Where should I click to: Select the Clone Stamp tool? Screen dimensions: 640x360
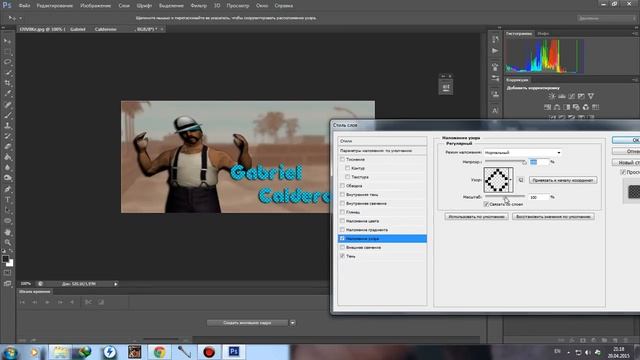7,126
